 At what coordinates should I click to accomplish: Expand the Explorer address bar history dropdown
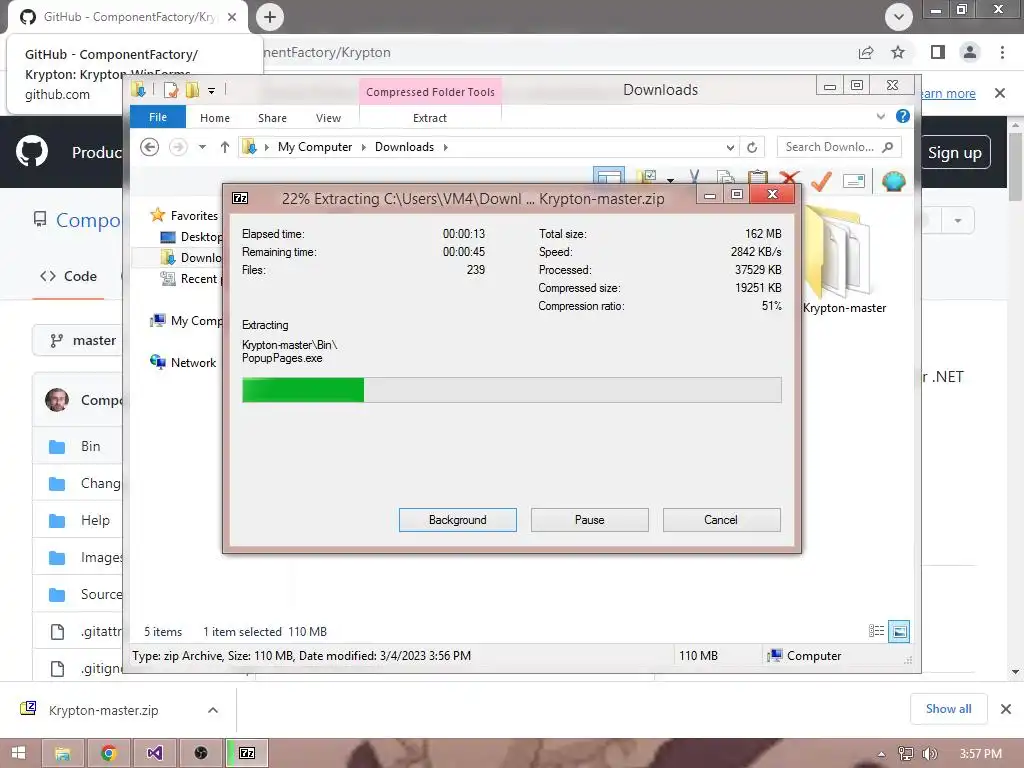730,148
